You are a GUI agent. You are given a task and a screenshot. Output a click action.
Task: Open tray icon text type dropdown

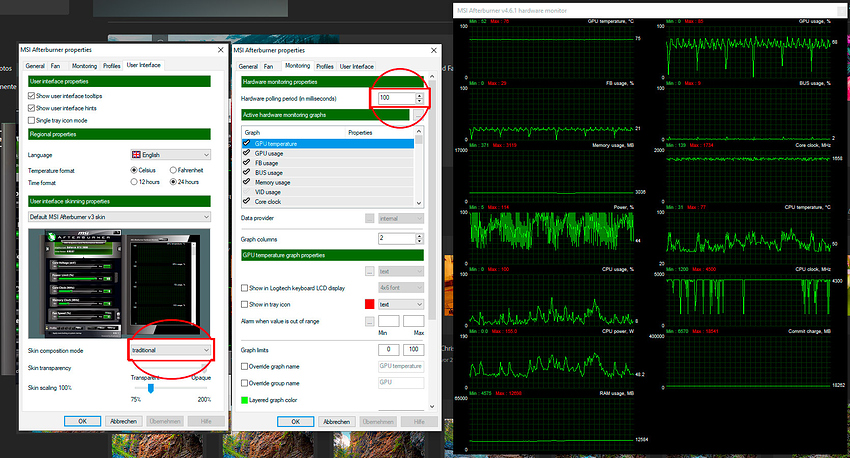click(401, 304)
